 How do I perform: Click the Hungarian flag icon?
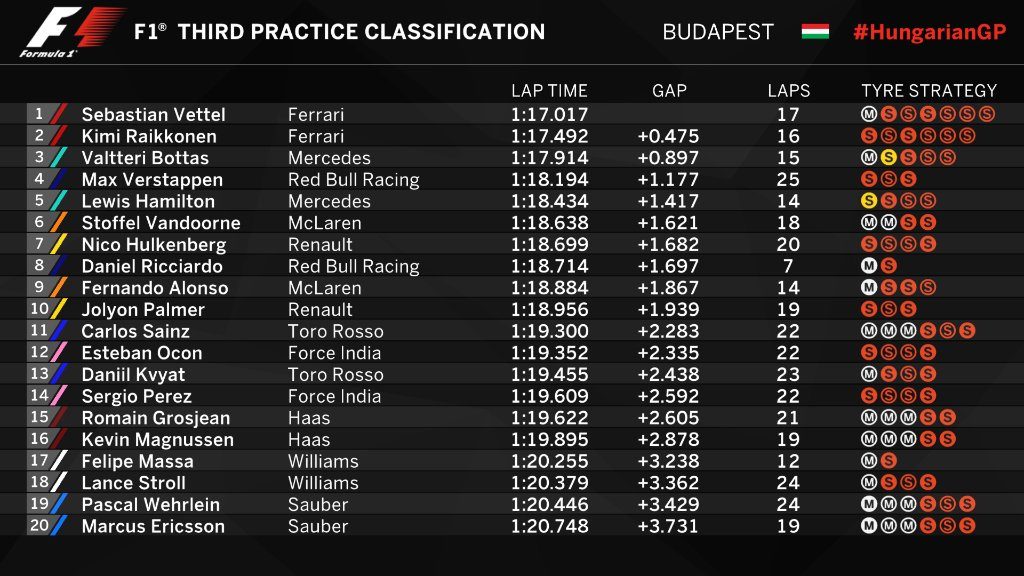(815, 31)
